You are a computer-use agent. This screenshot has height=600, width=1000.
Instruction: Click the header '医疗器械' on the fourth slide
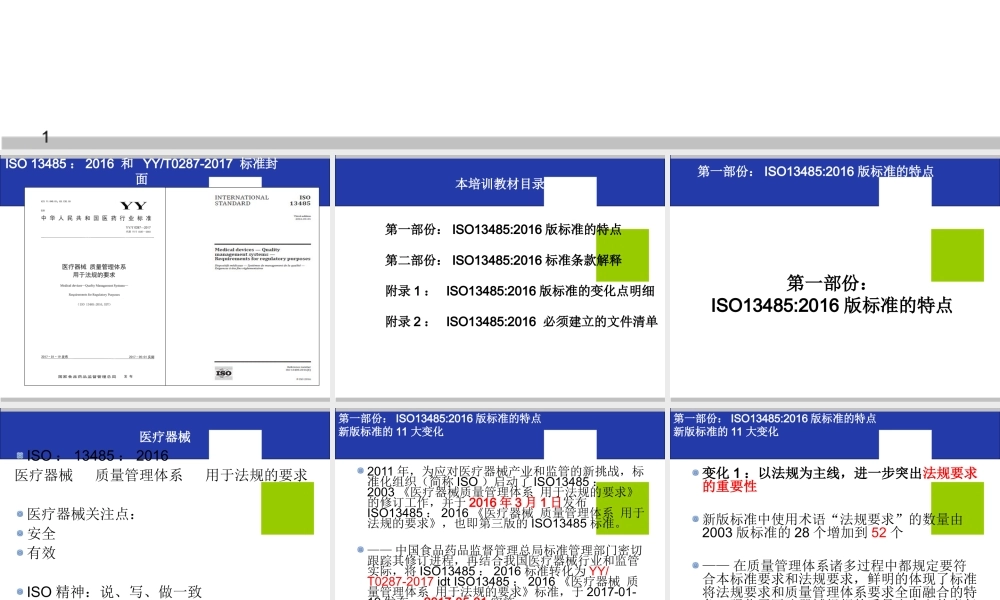(x=165, y=437)
